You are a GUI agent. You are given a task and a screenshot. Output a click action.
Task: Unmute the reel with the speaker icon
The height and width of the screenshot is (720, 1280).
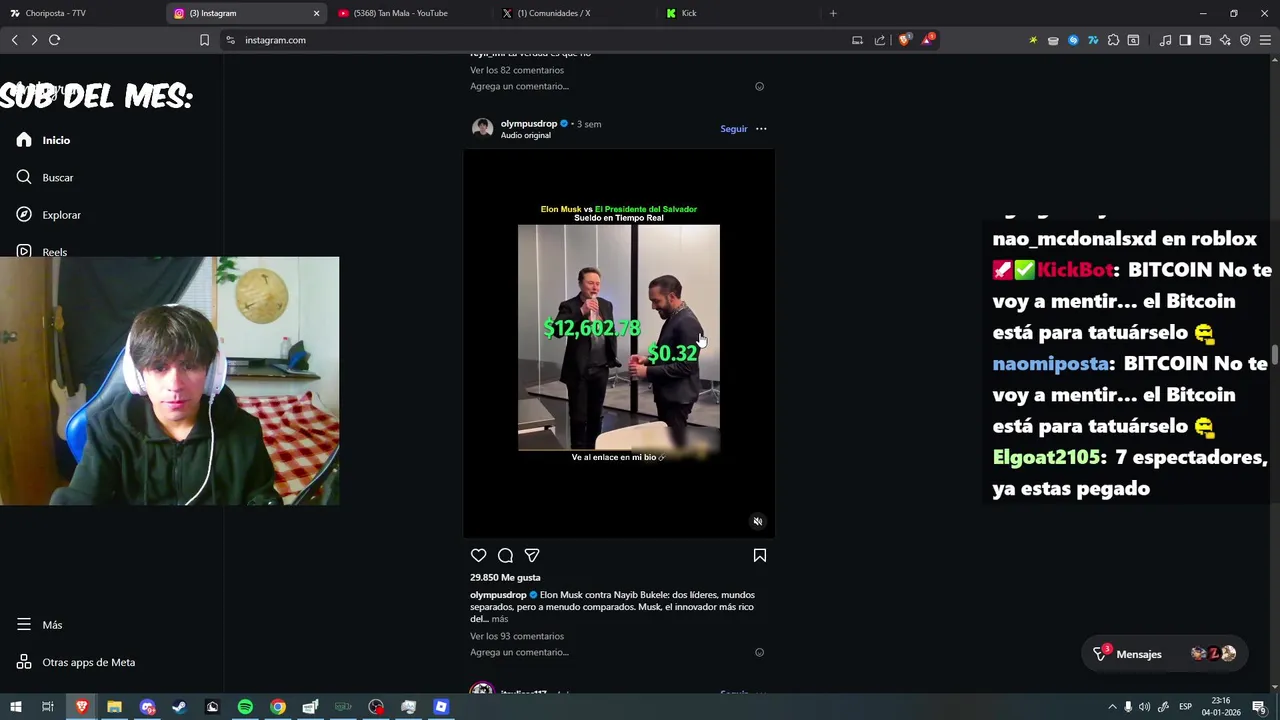(757, 521)
